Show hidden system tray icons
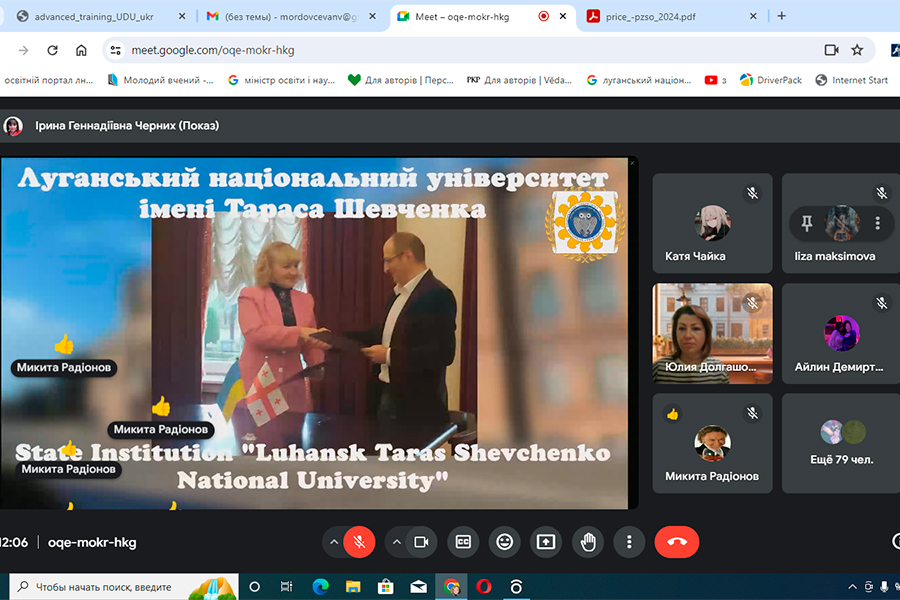Image resolution: width=900 pixels, height=600 pixels. pos(852,587)
